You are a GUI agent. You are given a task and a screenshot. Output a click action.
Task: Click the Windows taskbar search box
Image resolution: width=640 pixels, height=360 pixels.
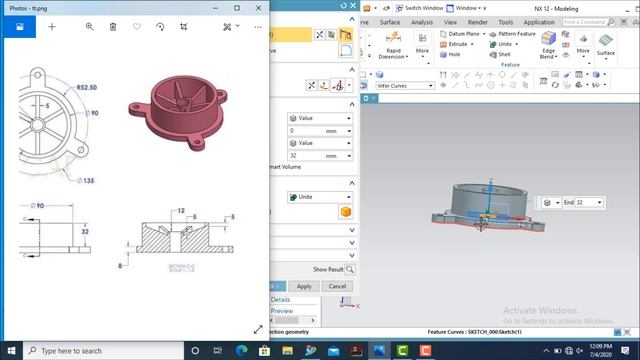(x=103, y=351)
